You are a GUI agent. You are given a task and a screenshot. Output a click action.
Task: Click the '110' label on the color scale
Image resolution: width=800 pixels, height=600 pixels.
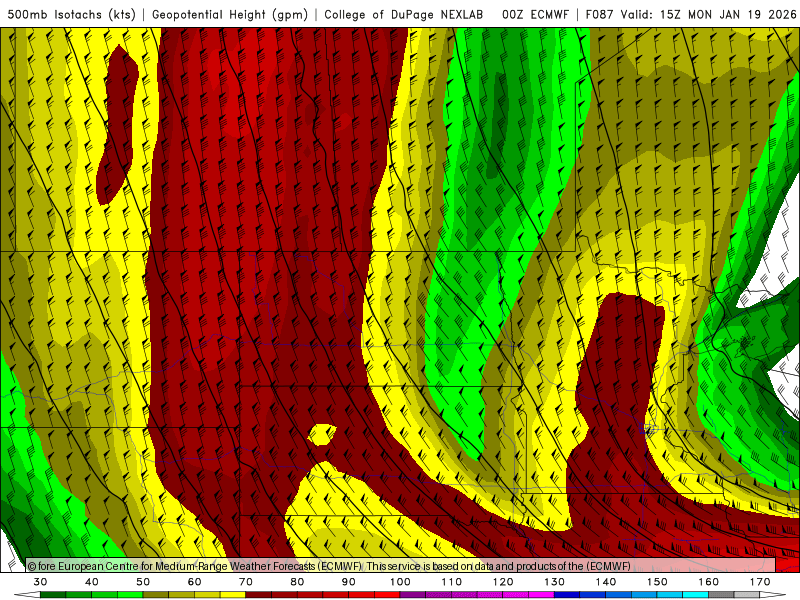[x=452, y=582]
